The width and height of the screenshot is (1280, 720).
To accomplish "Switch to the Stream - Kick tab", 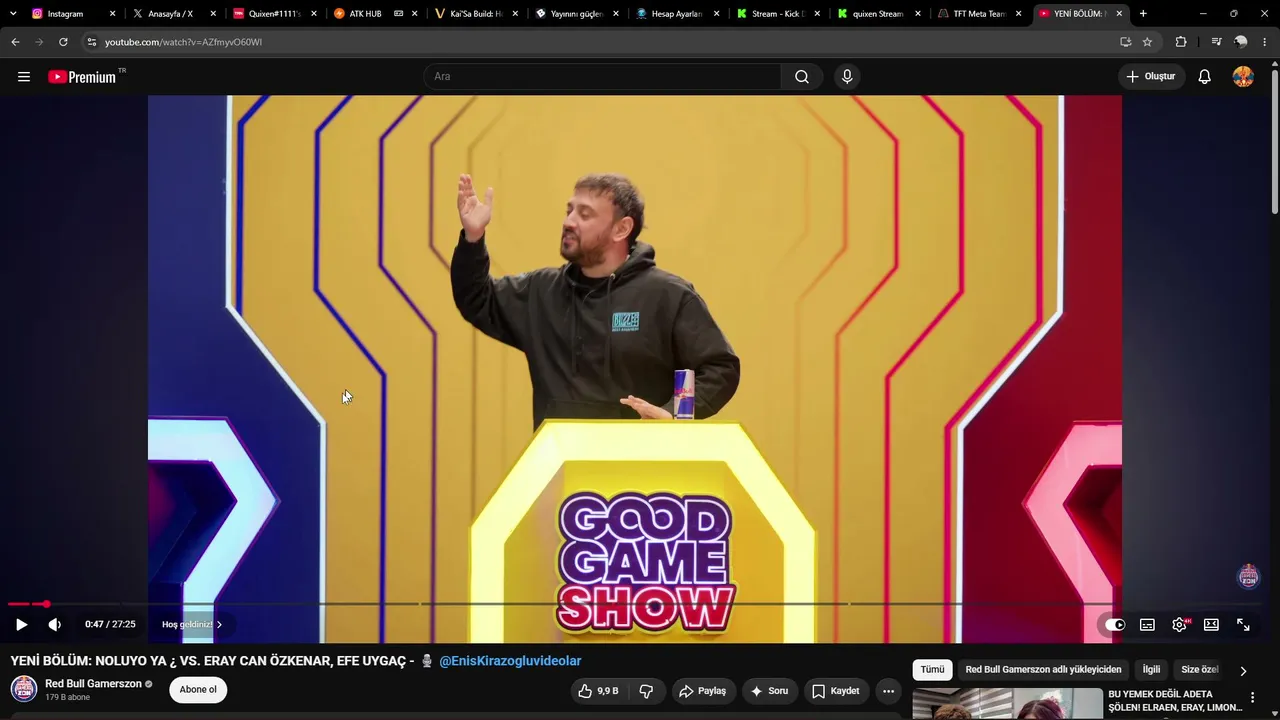I will tap(777, 14).
